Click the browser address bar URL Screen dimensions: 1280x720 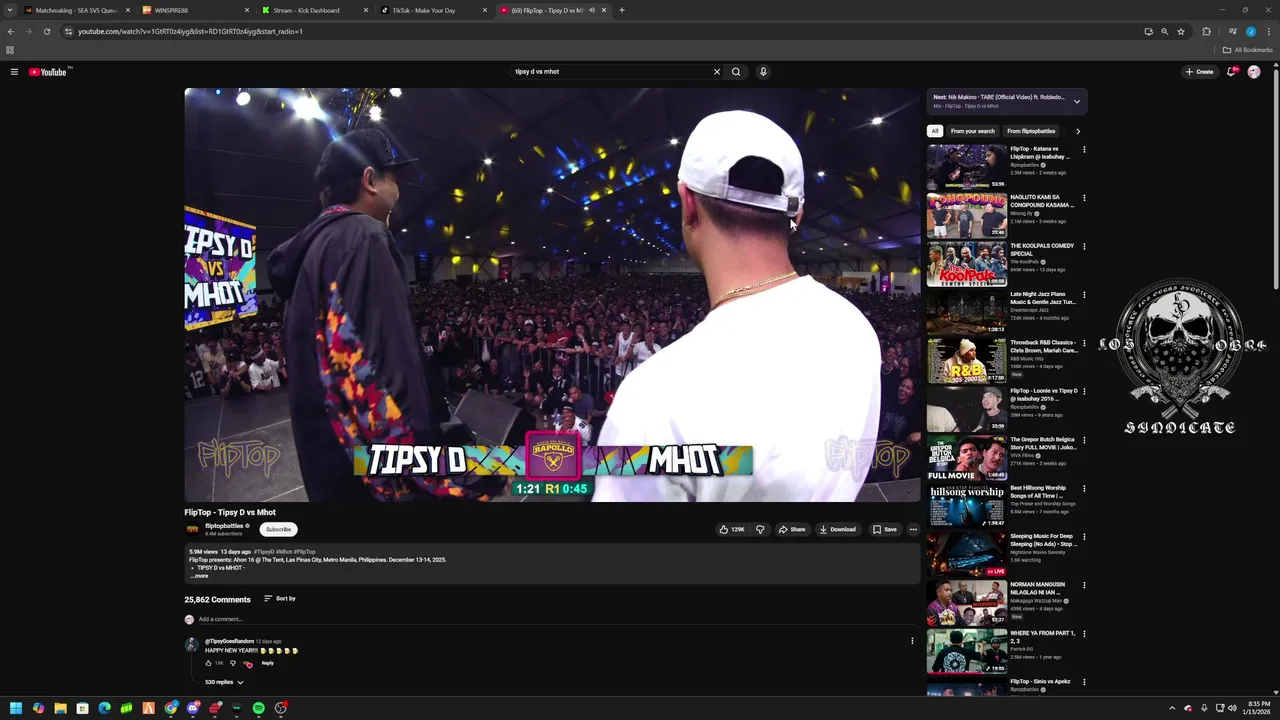[190, 31]
